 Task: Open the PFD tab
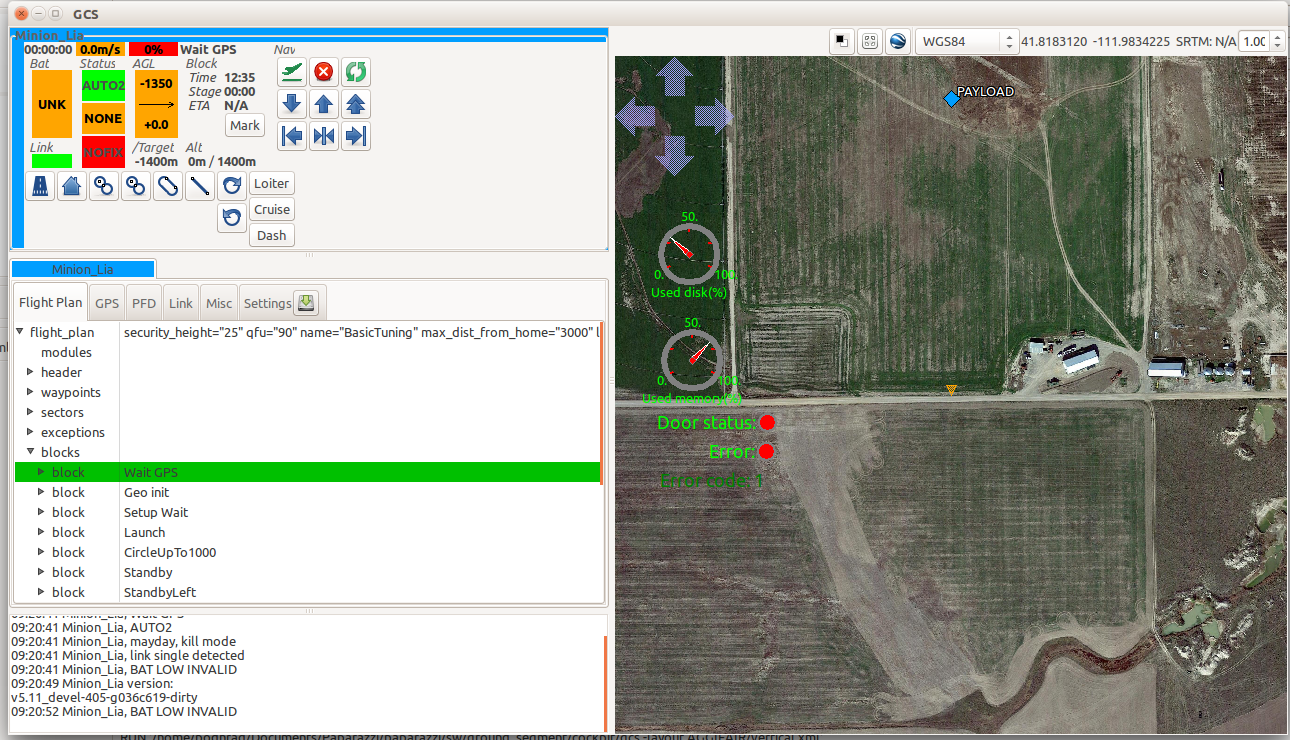144,303
